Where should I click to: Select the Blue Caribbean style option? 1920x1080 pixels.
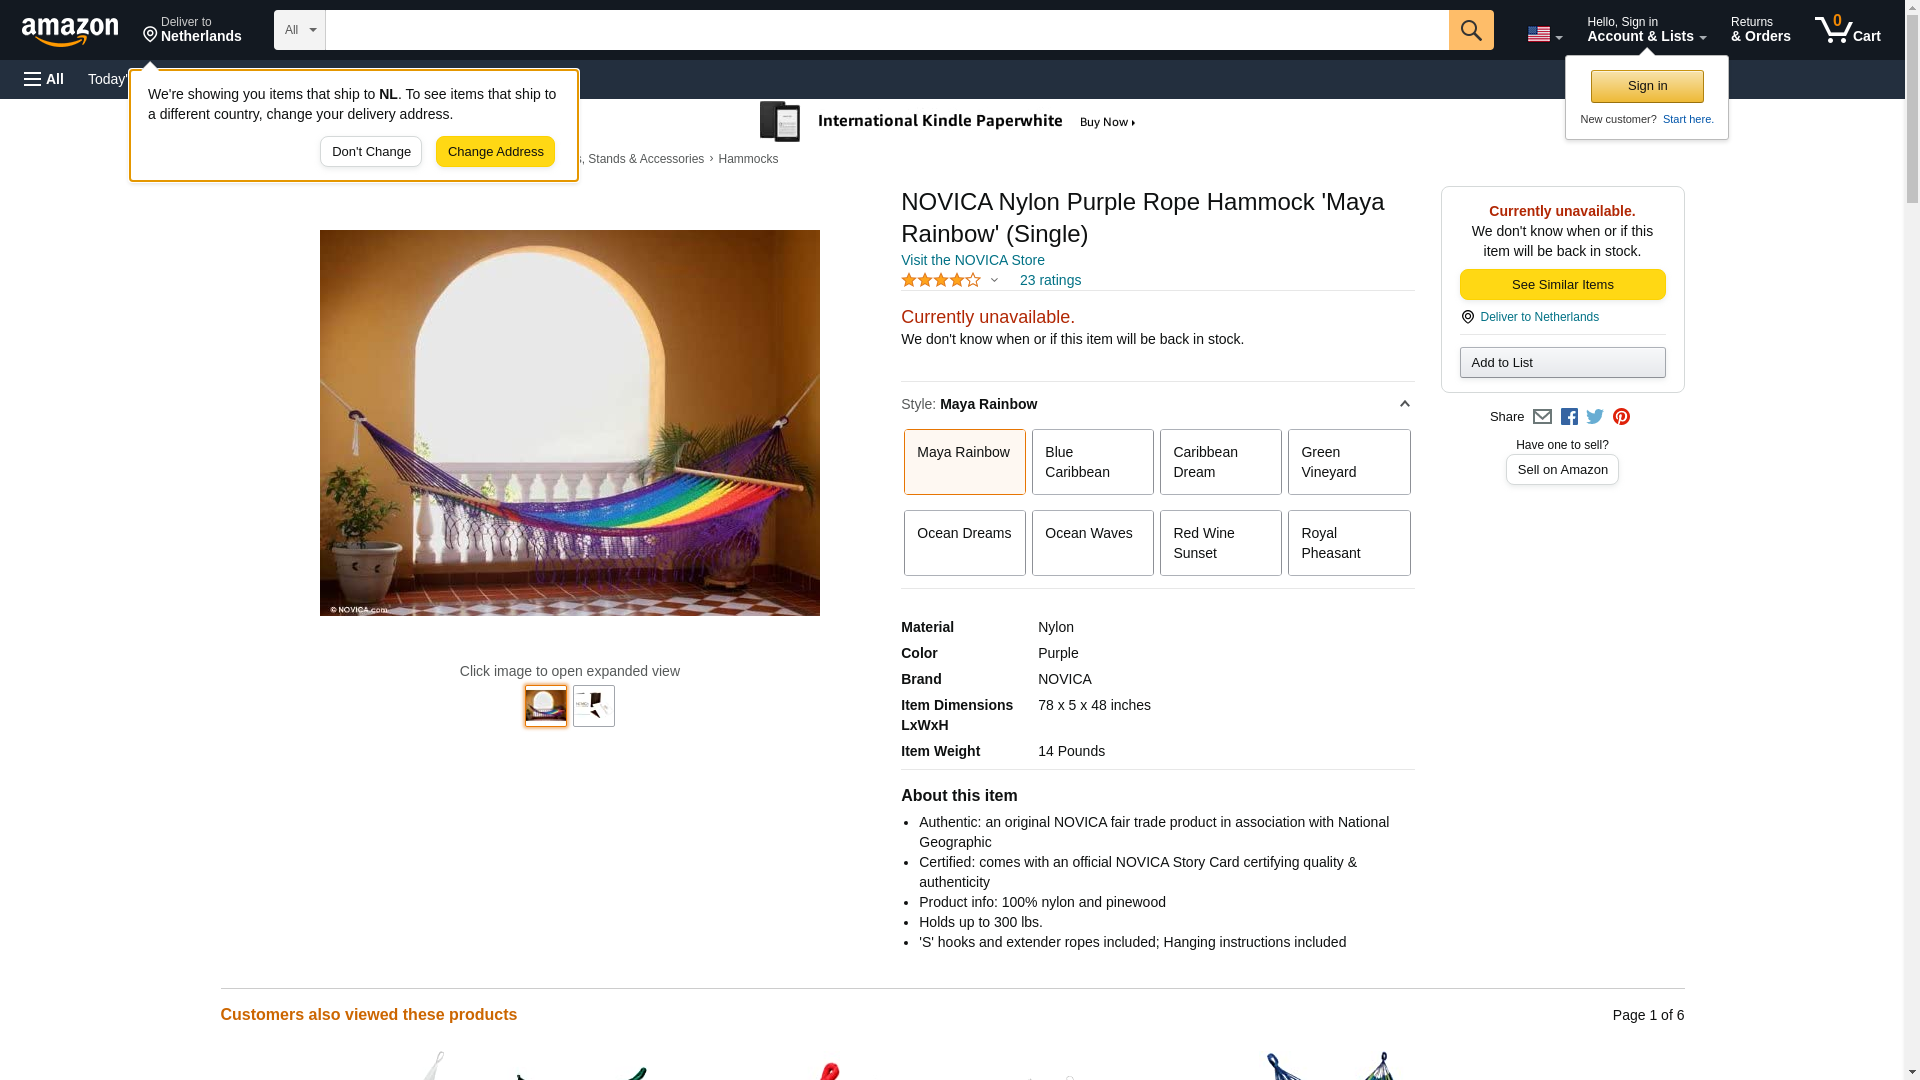point(1092,462)
